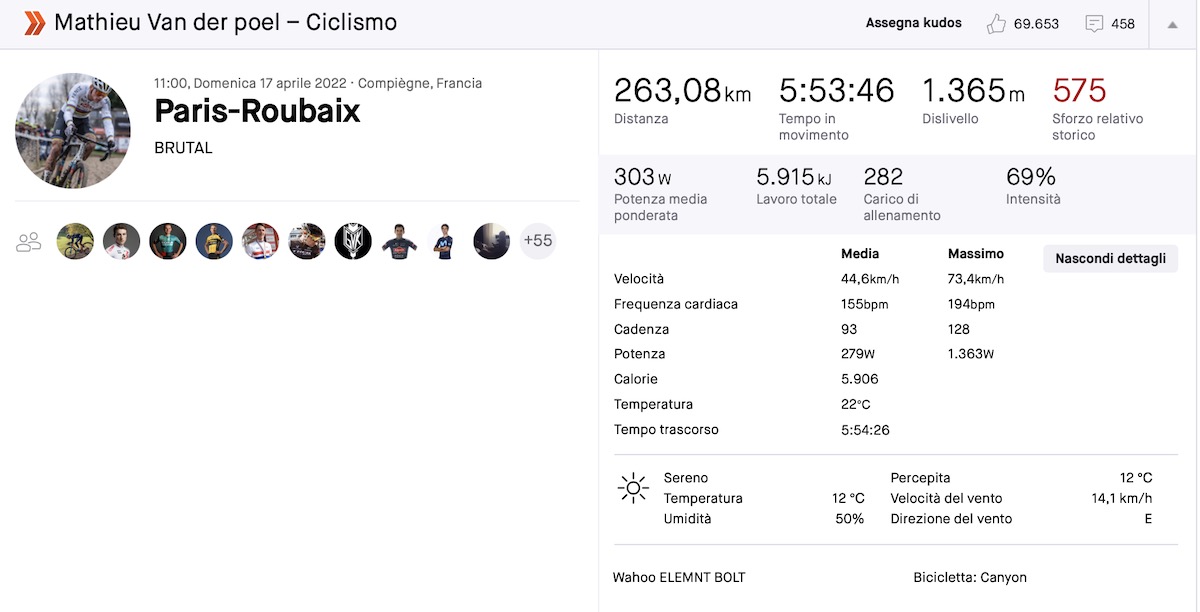Viewport: 1200px width, 612px height.
Task: Click the Wahoo ELEMNT BOLT device text
Action: 679,577
